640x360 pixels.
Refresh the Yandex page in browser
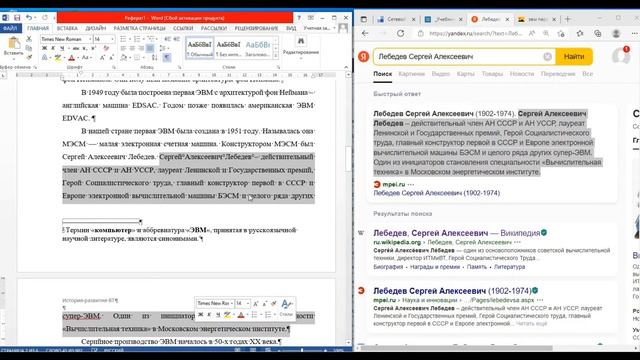tap(400, 33)
